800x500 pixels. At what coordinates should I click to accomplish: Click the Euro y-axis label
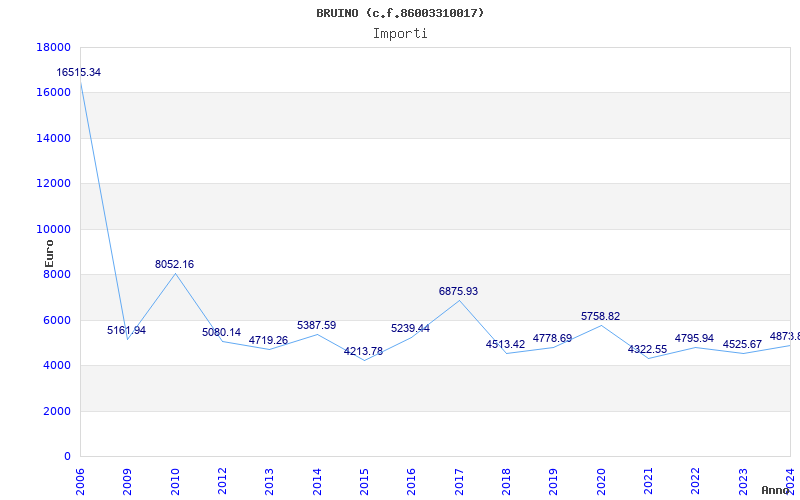(x=49, y=253)
